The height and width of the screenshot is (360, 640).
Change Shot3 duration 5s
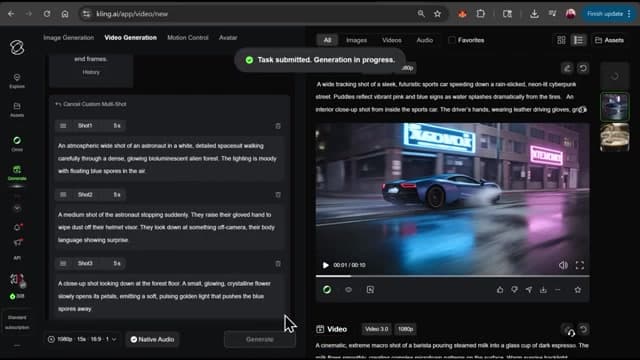[x=117, y=264]
